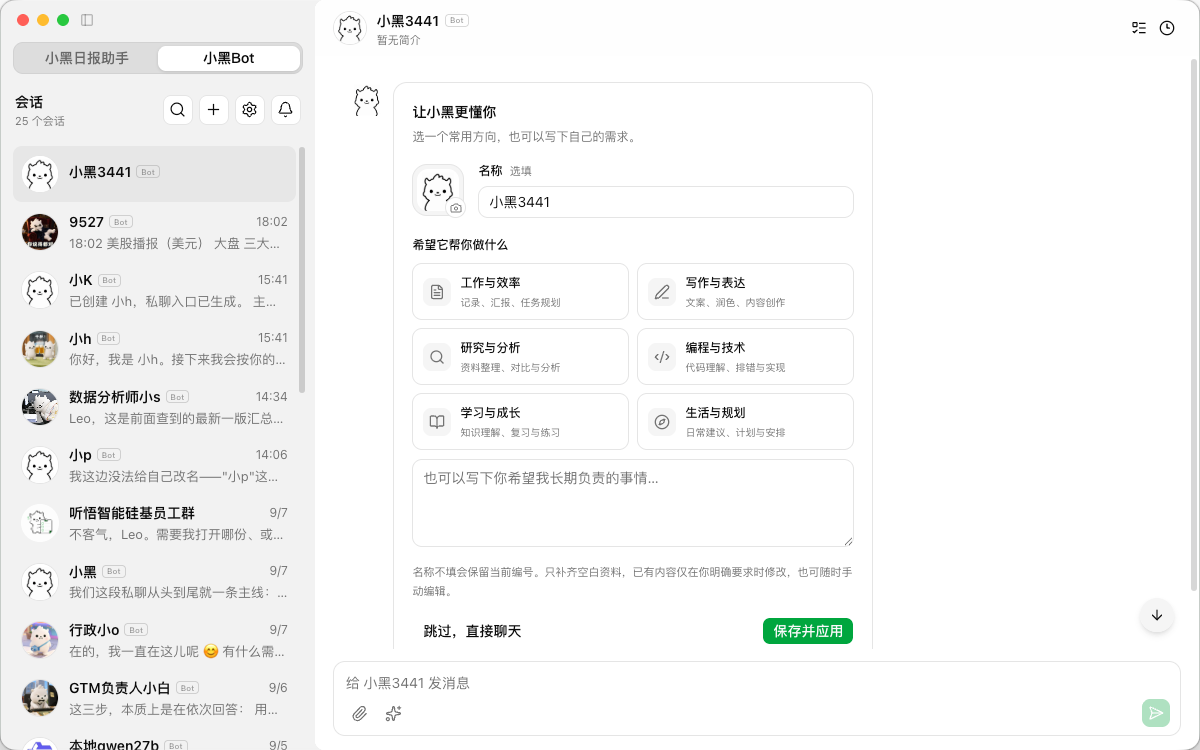The height and width of the screenshot is (750, 1200).
Task: Click the 小h avatar thumbnail
Action: (x=40, y=348)
